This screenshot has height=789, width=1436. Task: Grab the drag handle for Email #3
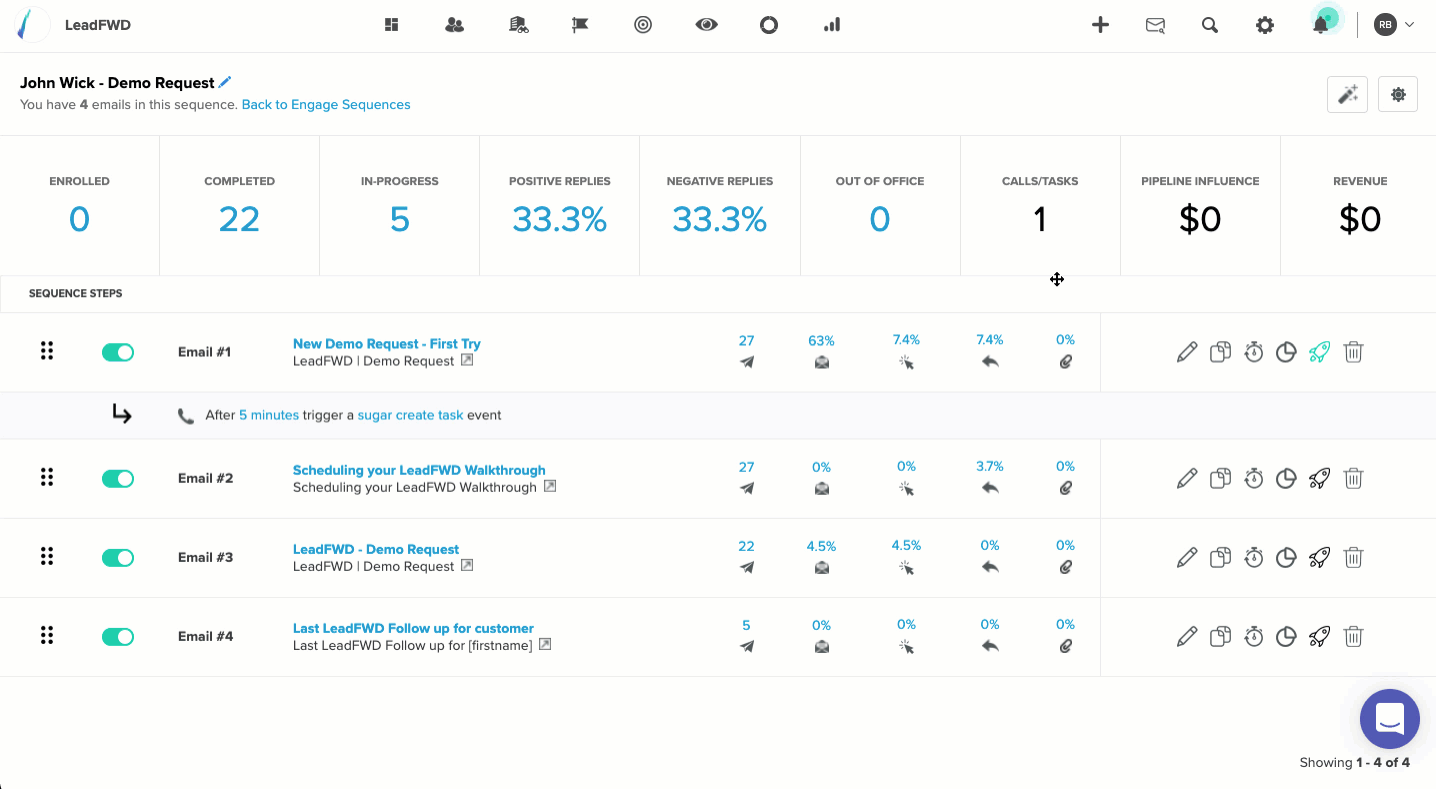click(x=47, y=556)
